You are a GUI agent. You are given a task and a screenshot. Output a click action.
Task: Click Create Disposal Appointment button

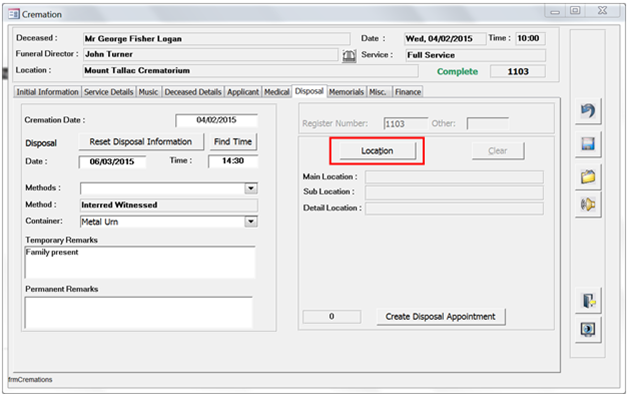441,317
